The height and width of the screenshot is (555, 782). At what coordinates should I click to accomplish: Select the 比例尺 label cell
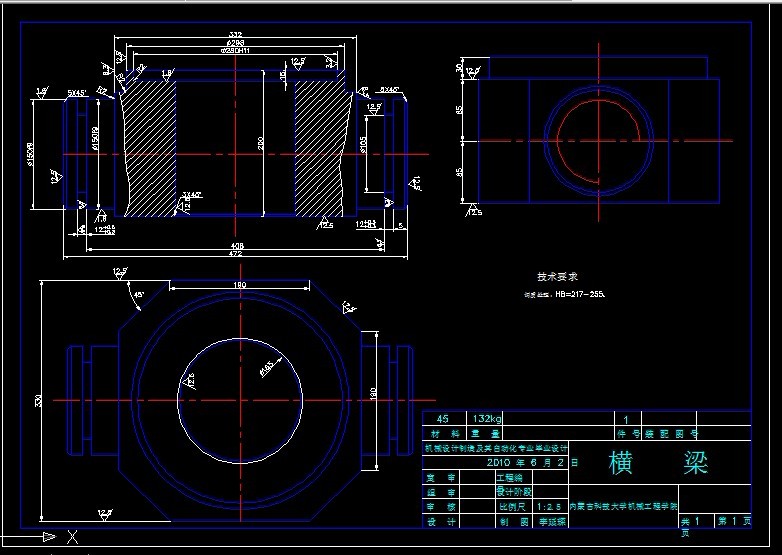pyautogui.click(x=513, y=507)
